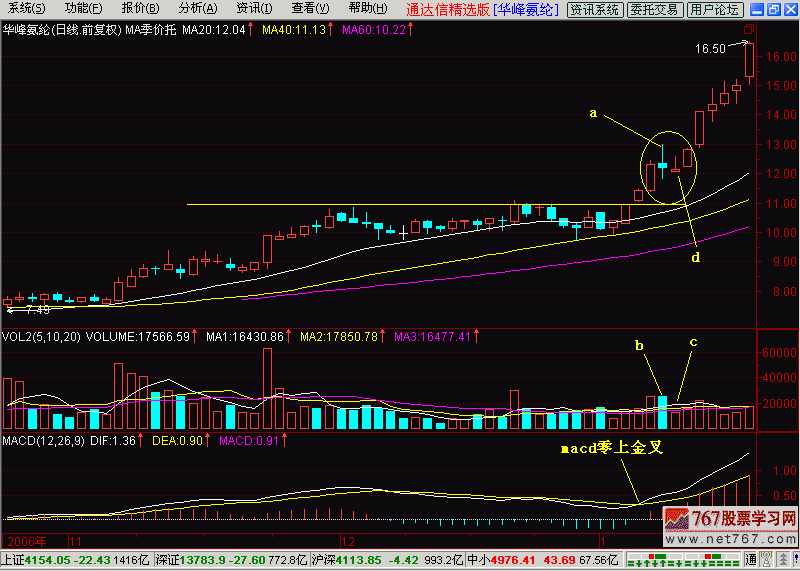Select the MACD(12,26,9) indicator title

click(42, 441)
